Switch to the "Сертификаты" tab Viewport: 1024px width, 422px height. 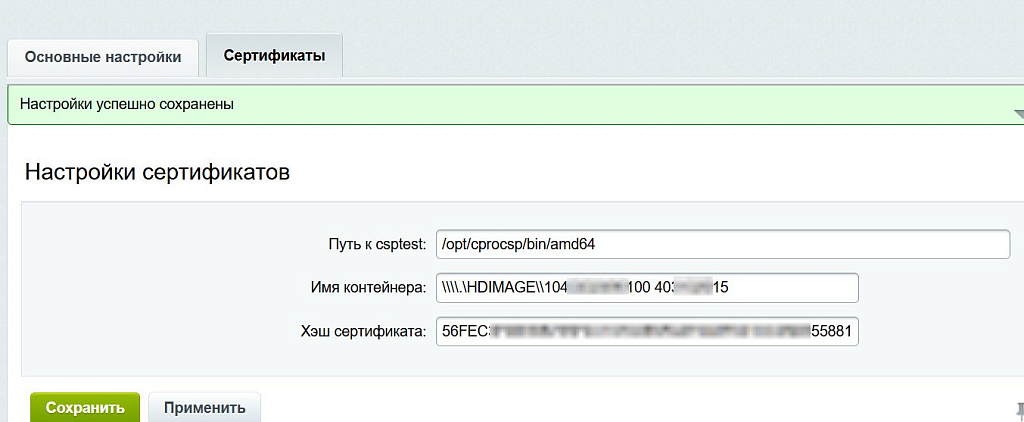(x=274, y=56)
